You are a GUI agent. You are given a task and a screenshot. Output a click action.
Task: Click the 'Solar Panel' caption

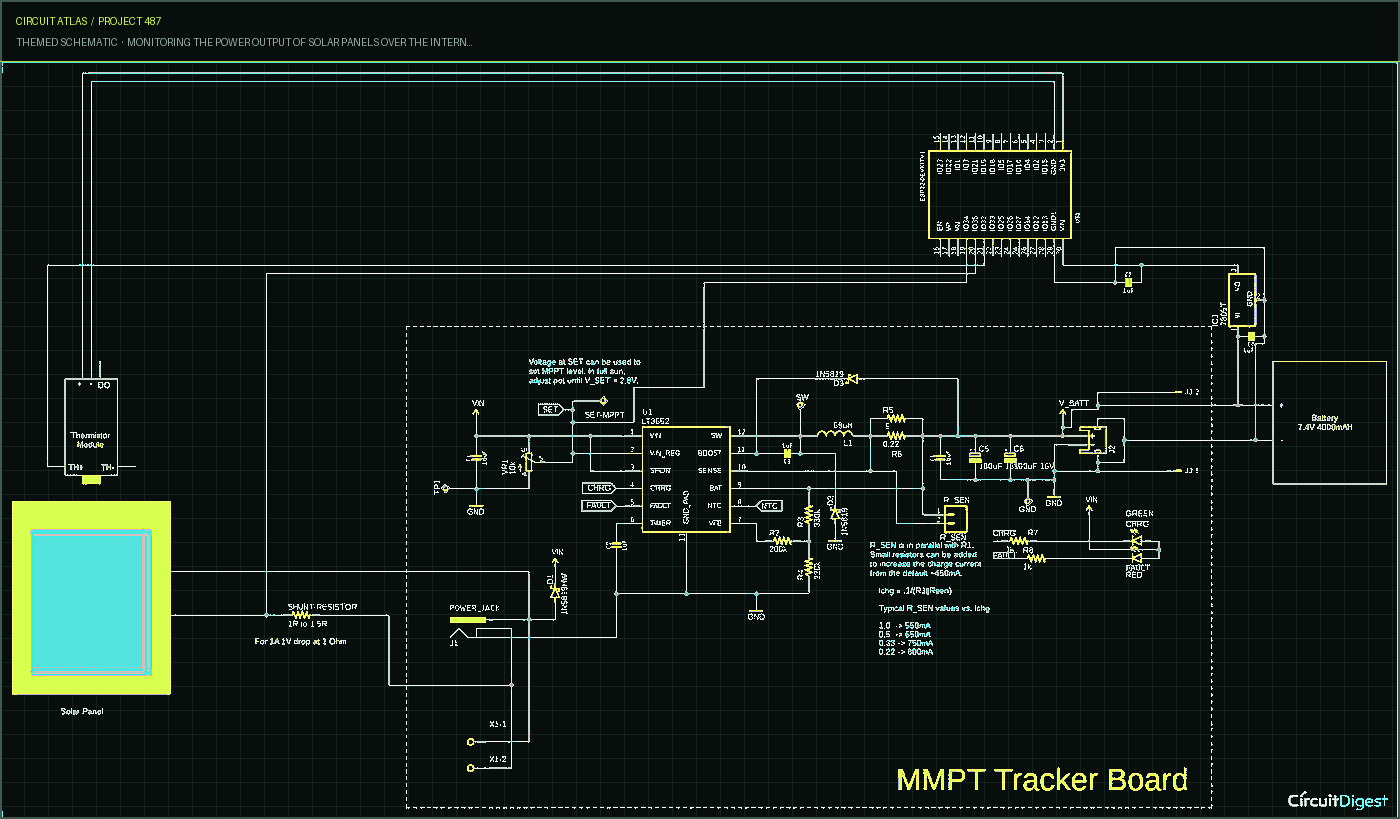[x=82, y=712]
